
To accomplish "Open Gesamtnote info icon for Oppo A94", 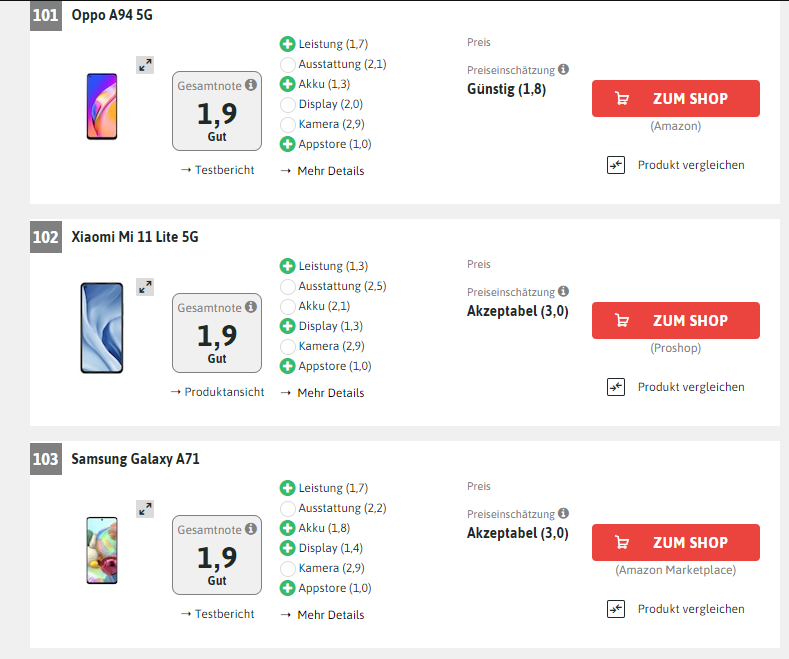I will (251, 85).
